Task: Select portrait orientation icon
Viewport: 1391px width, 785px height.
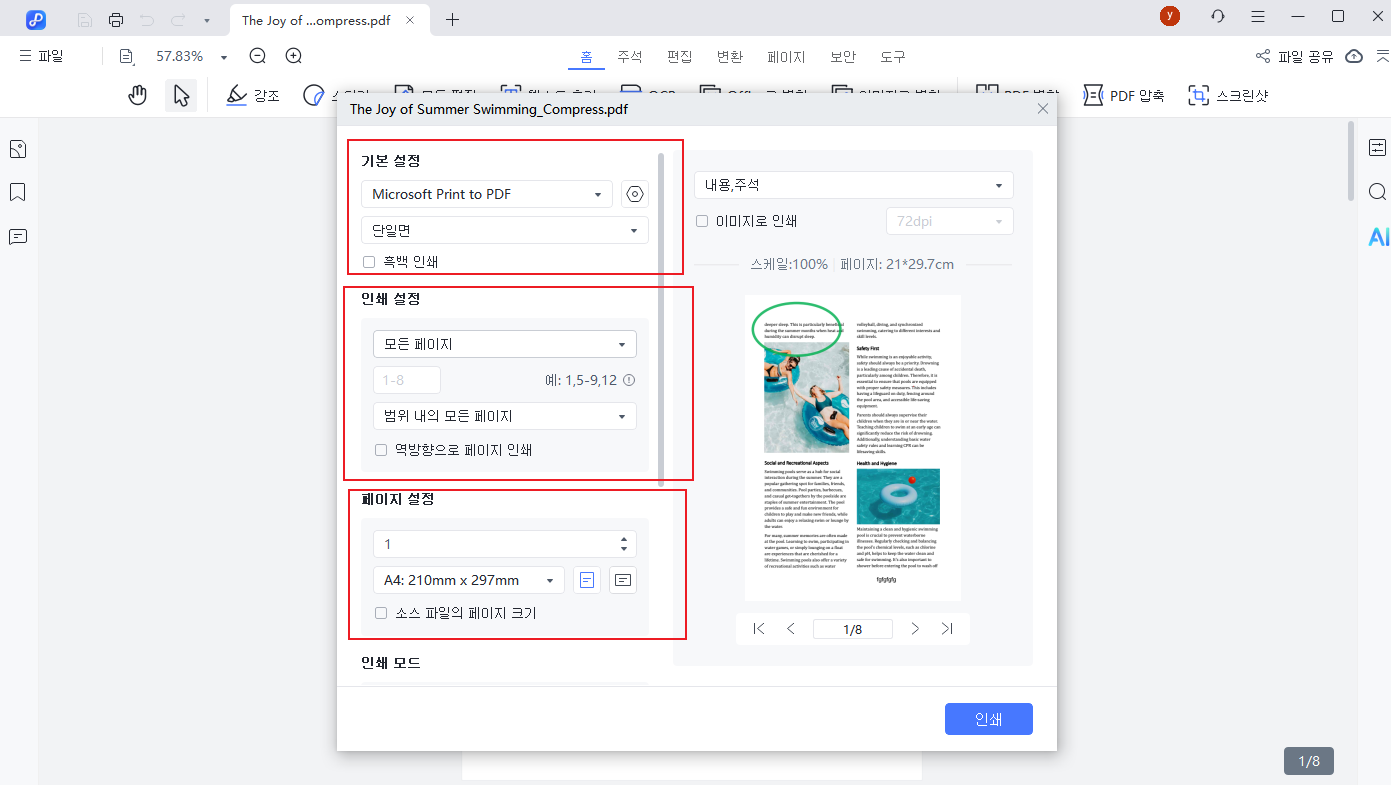Action: tap(587, 580)
